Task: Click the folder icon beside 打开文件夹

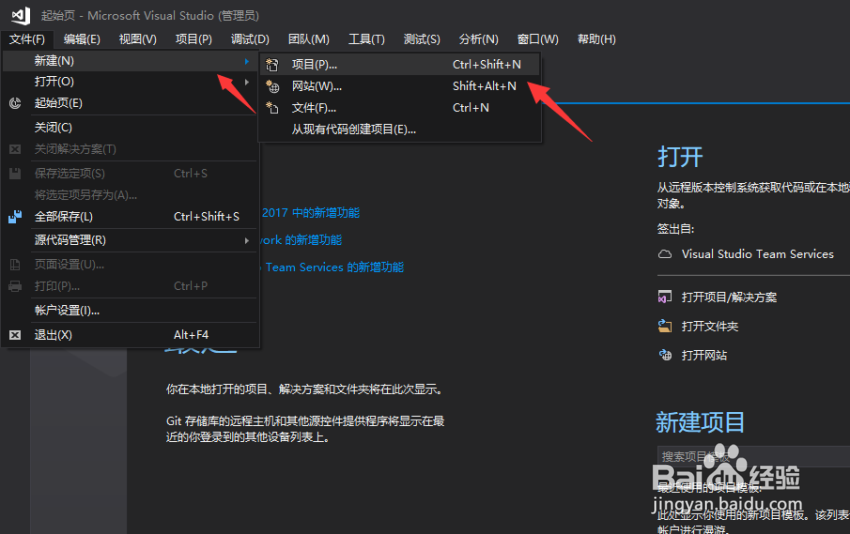Action: click(x=665, y=326)
